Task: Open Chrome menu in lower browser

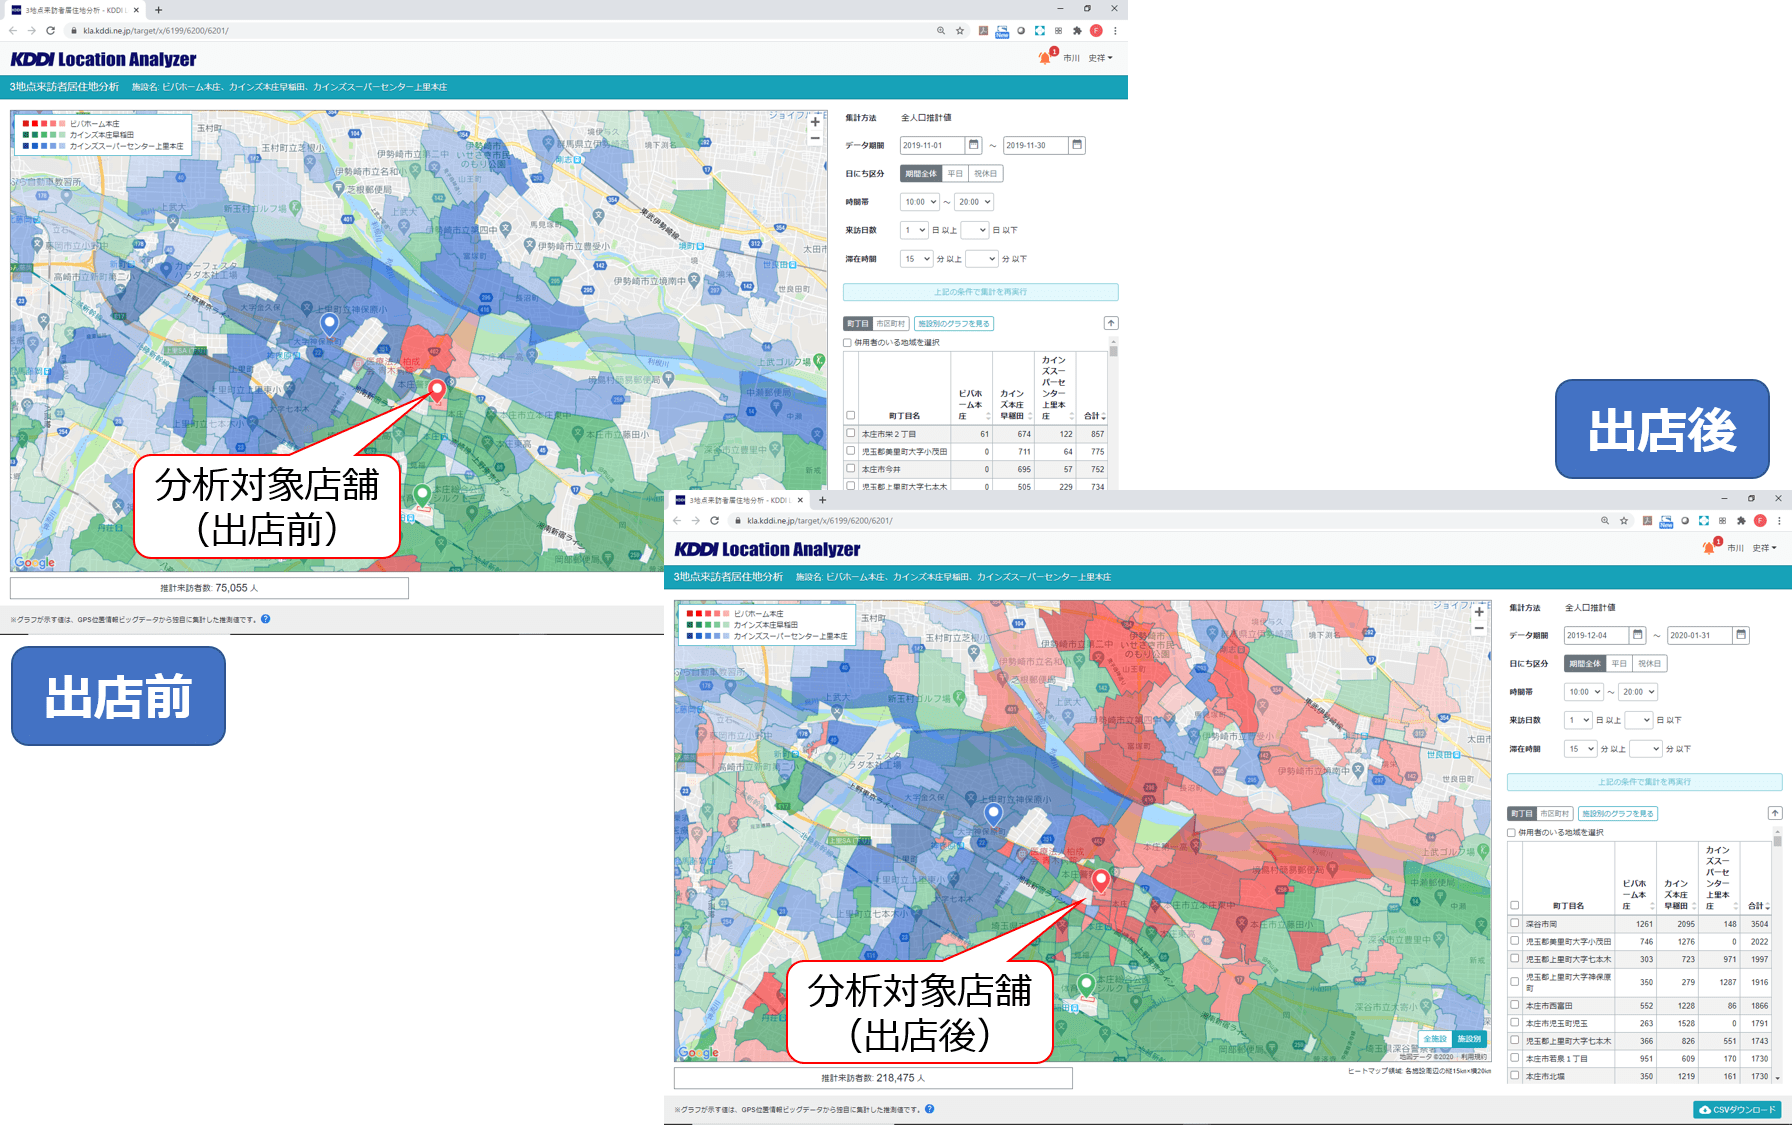Action: click(1779, 521)
